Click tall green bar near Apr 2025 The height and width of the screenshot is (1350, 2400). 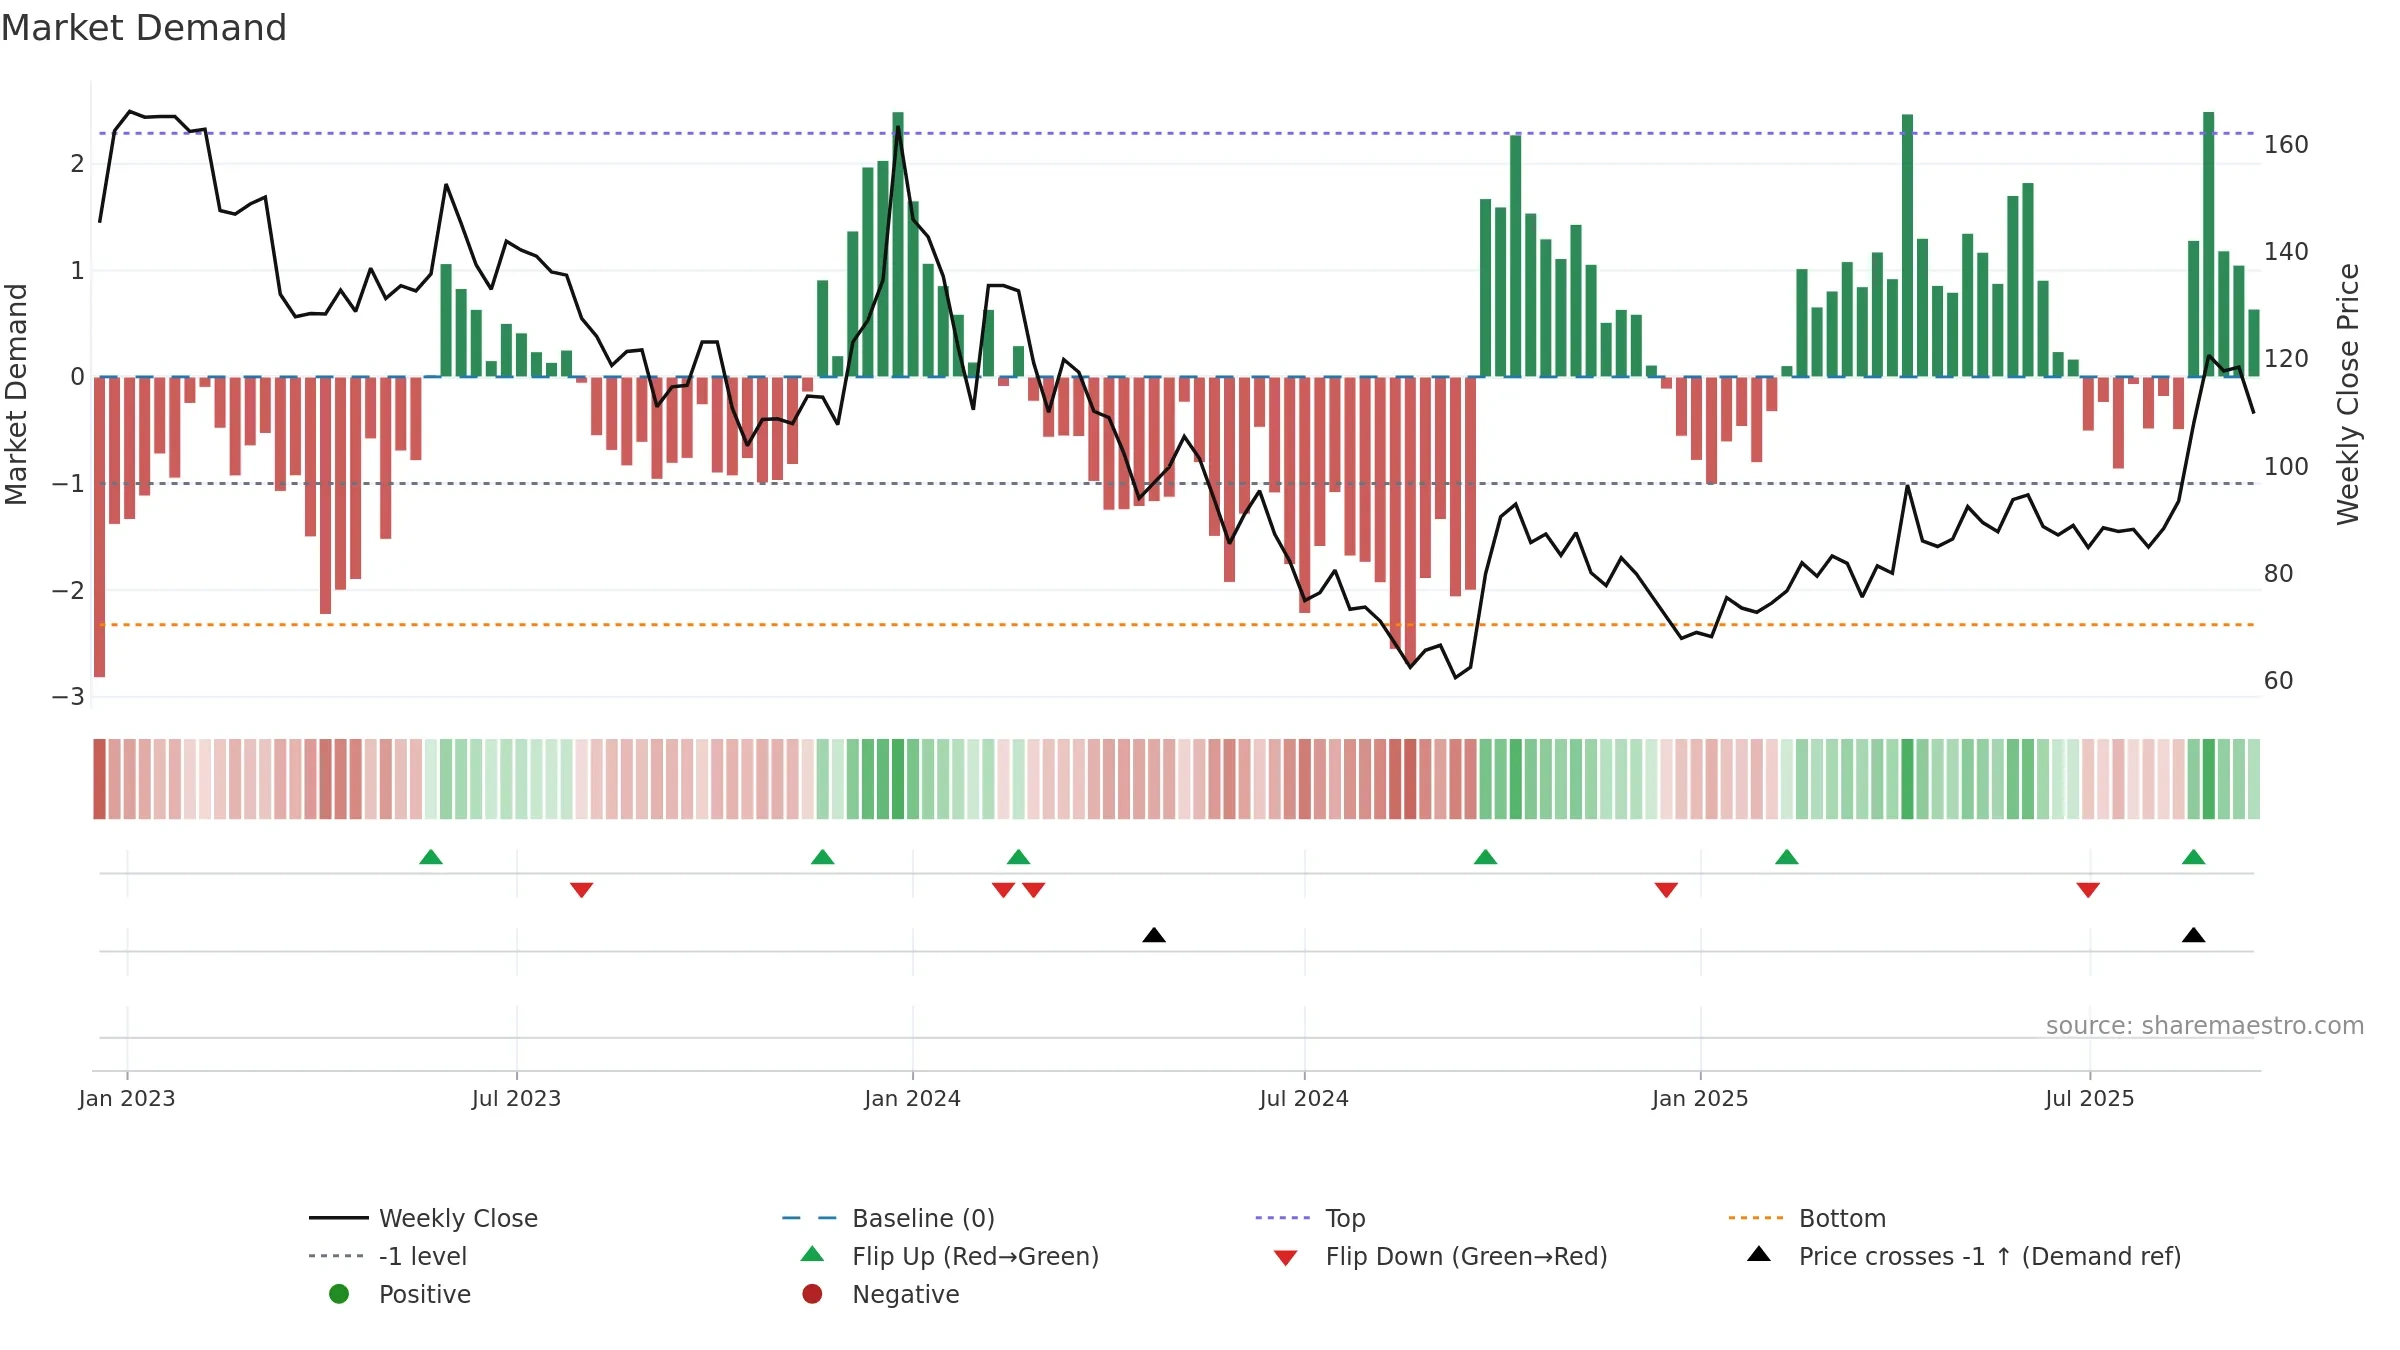click(x=1907, y=245)
